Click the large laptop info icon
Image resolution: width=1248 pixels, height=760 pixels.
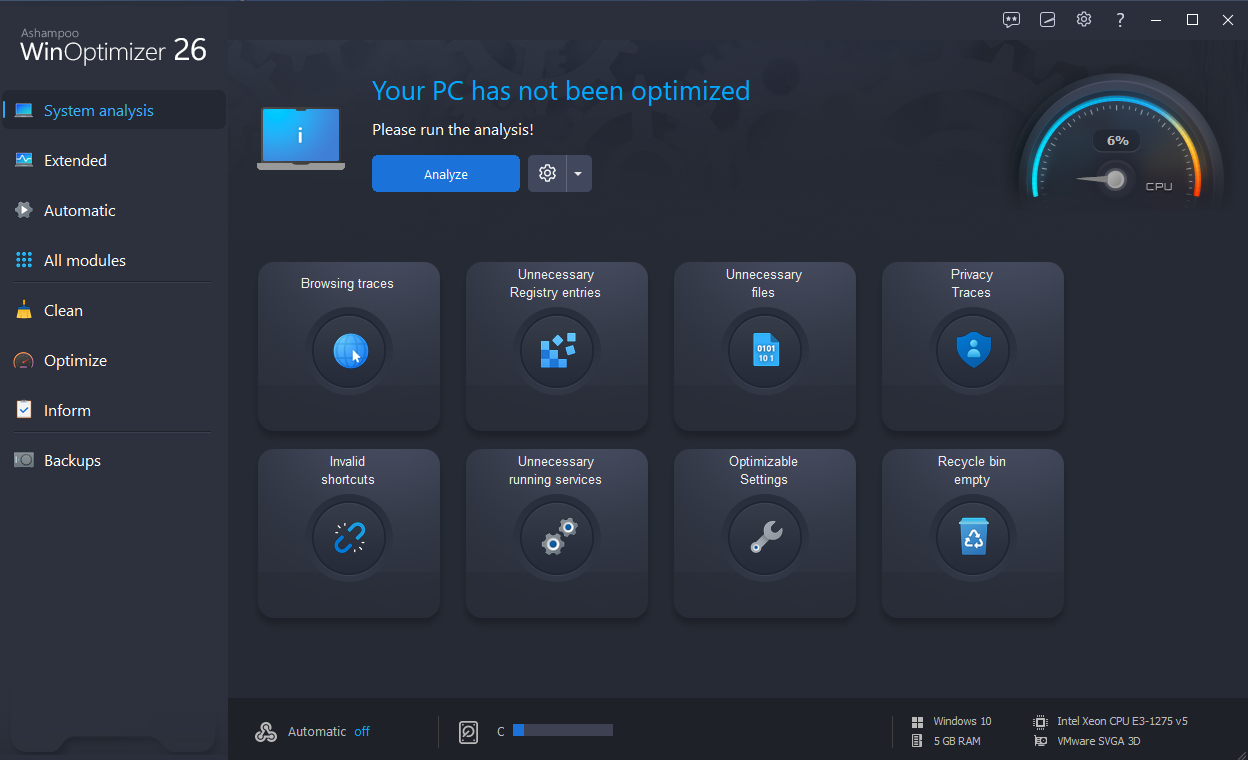tap(301, 139)
